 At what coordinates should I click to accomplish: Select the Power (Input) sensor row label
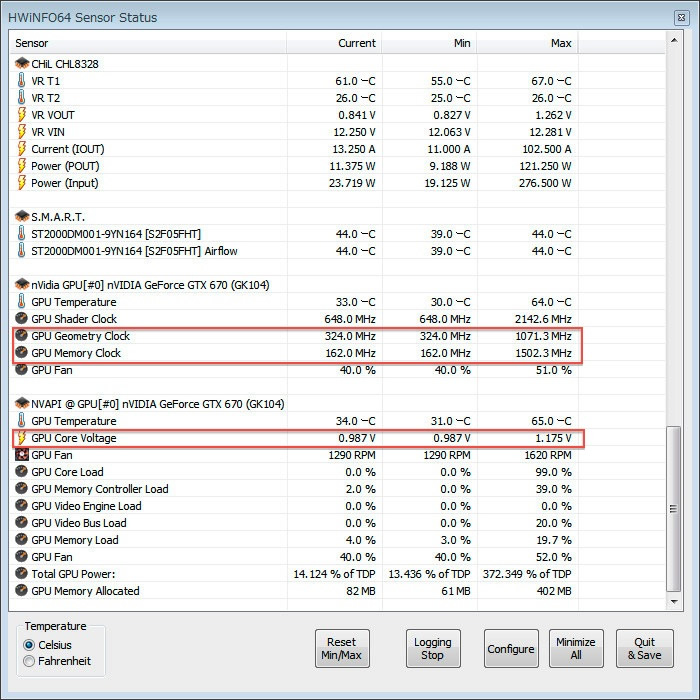[x=65, y=183]
